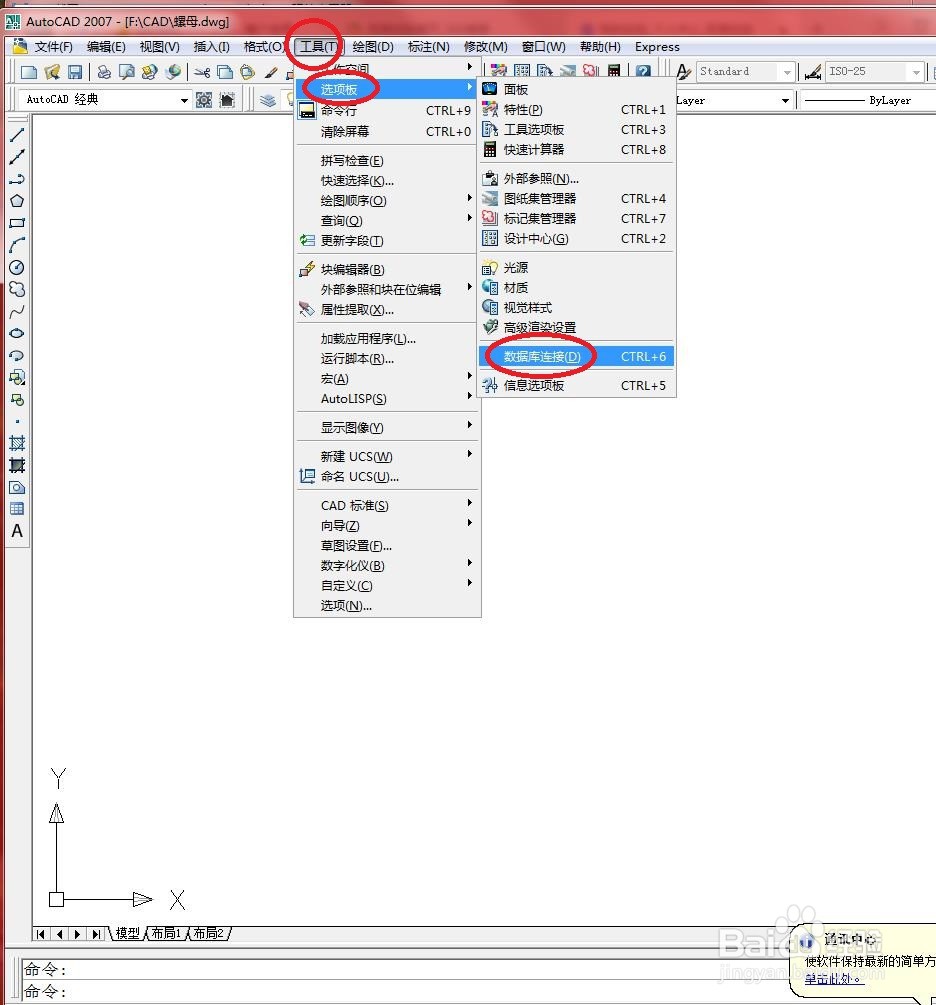Select the Polygon tool
936x1005 pixels.
[x=17, y=201]
